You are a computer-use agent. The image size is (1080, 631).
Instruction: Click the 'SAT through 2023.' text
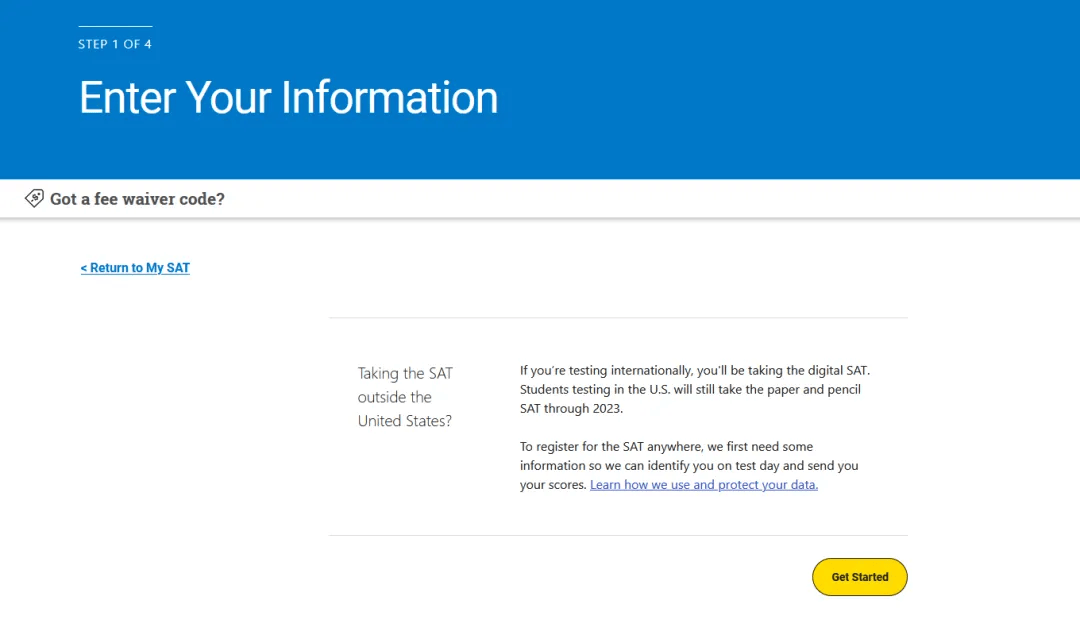pos(571,408)
